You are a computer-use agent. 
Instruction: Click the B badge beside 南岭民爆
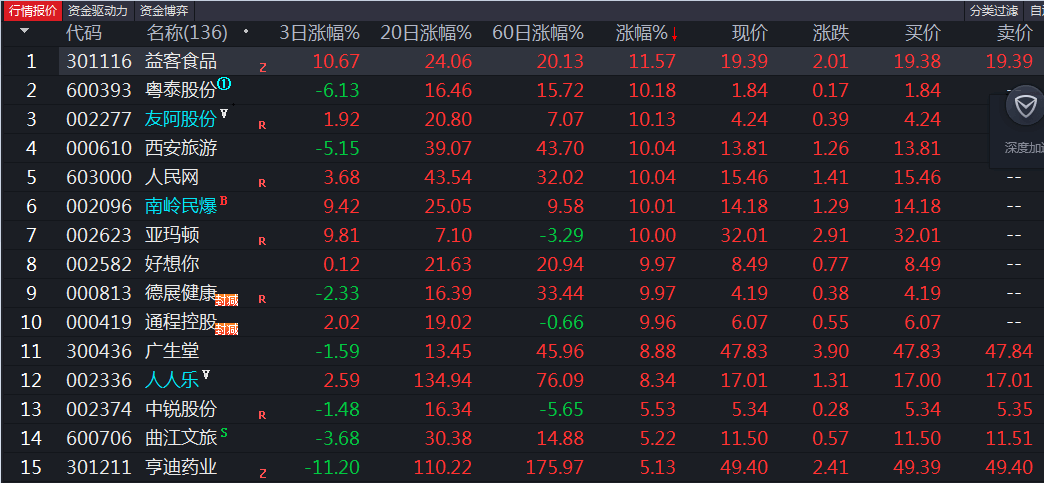coord(224,200)
